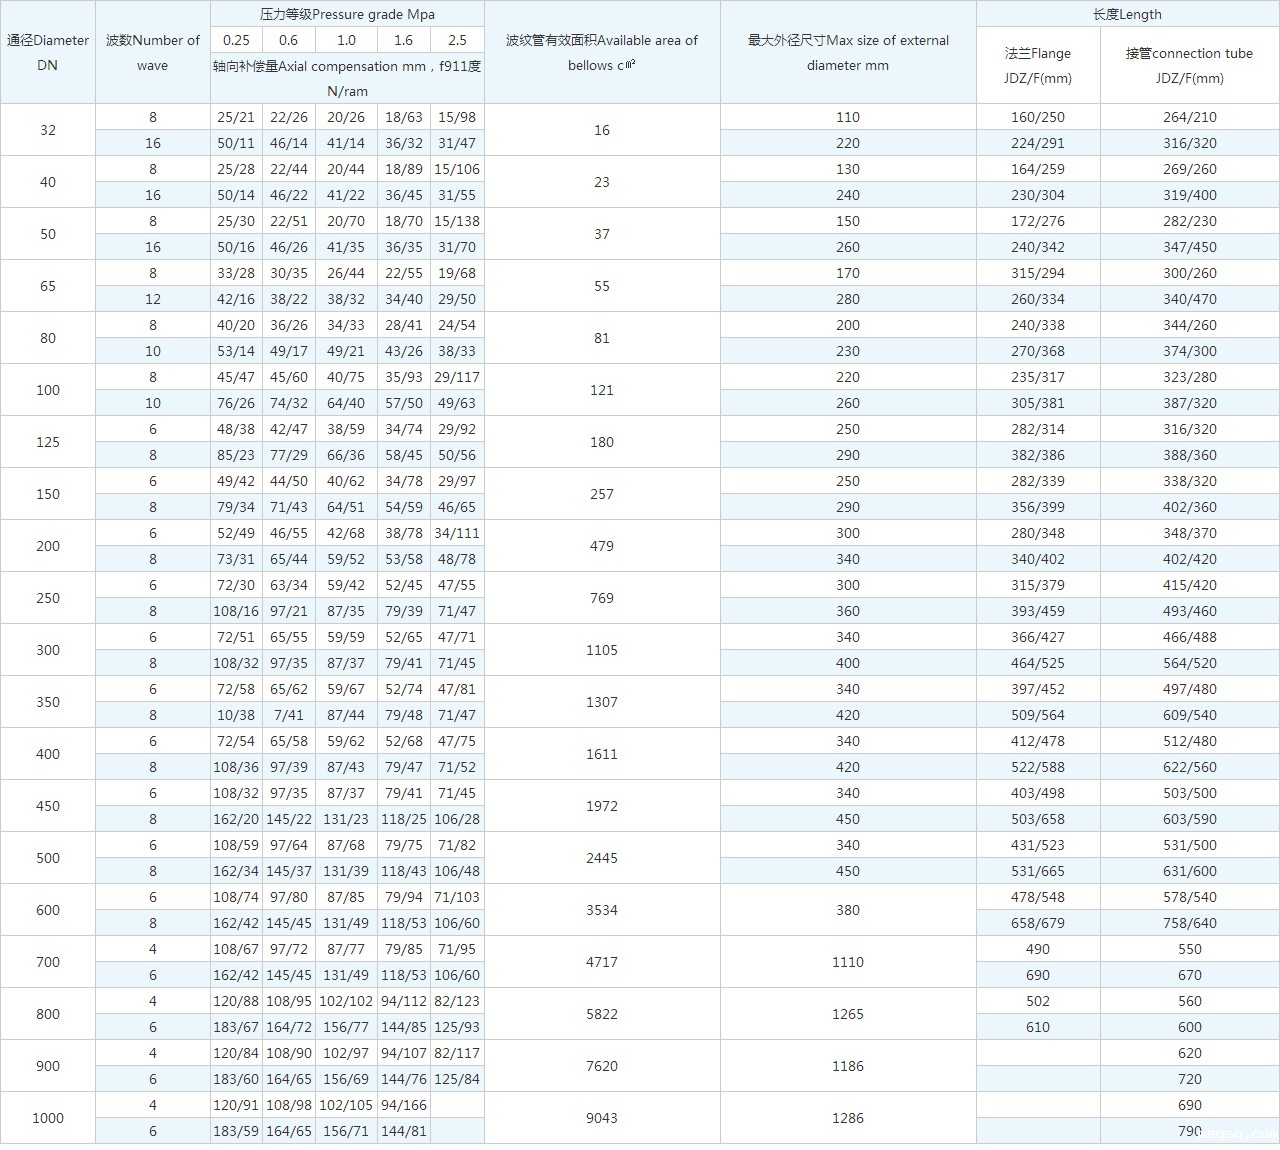Select bellows area value 9043

click(602, 1118)
